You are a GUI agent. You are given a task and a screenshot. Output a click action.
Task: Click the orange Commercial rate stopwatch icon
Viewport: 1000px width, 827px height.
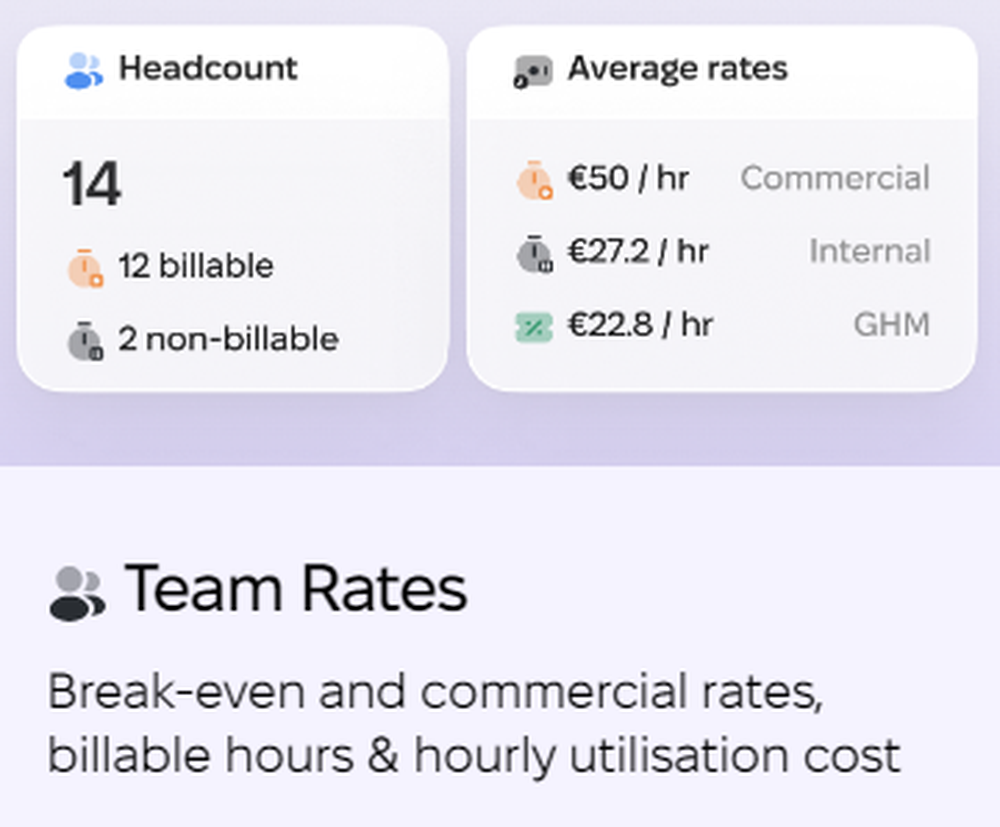(534, 180)
